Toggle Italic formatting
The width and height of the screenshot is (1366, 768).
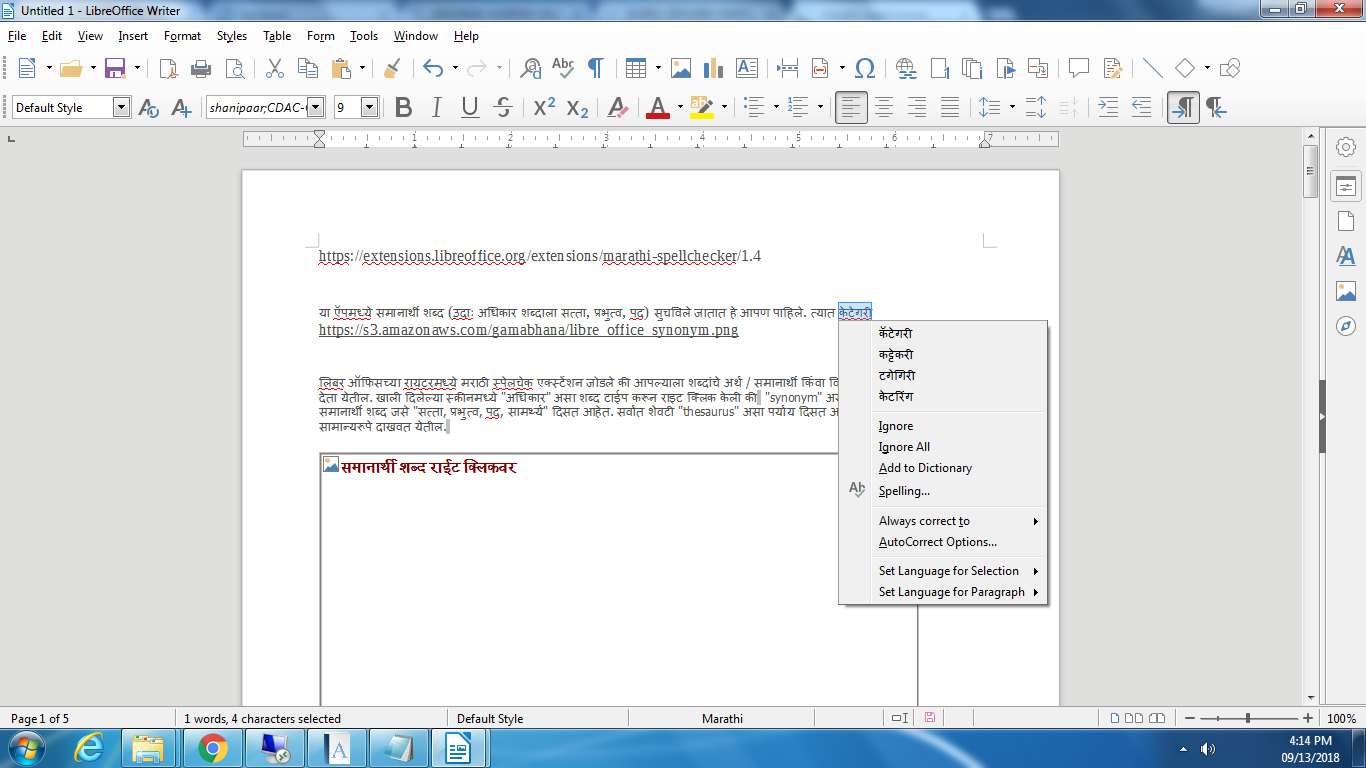click(436, 107)
